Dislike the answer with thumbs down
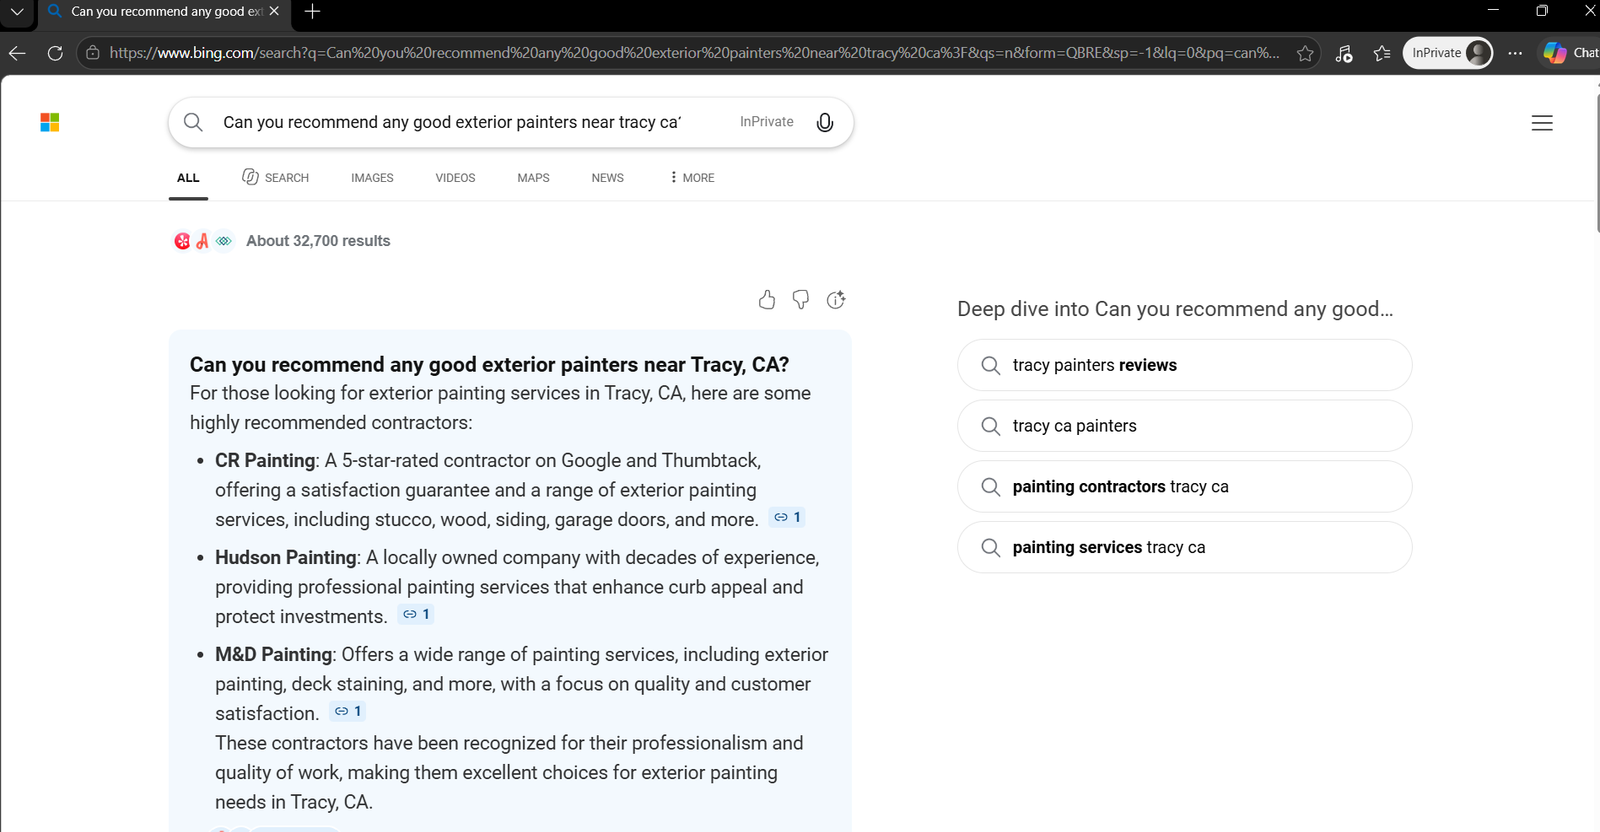The width and height of the screenshot is (1600, 832). [x=801, y=299]
